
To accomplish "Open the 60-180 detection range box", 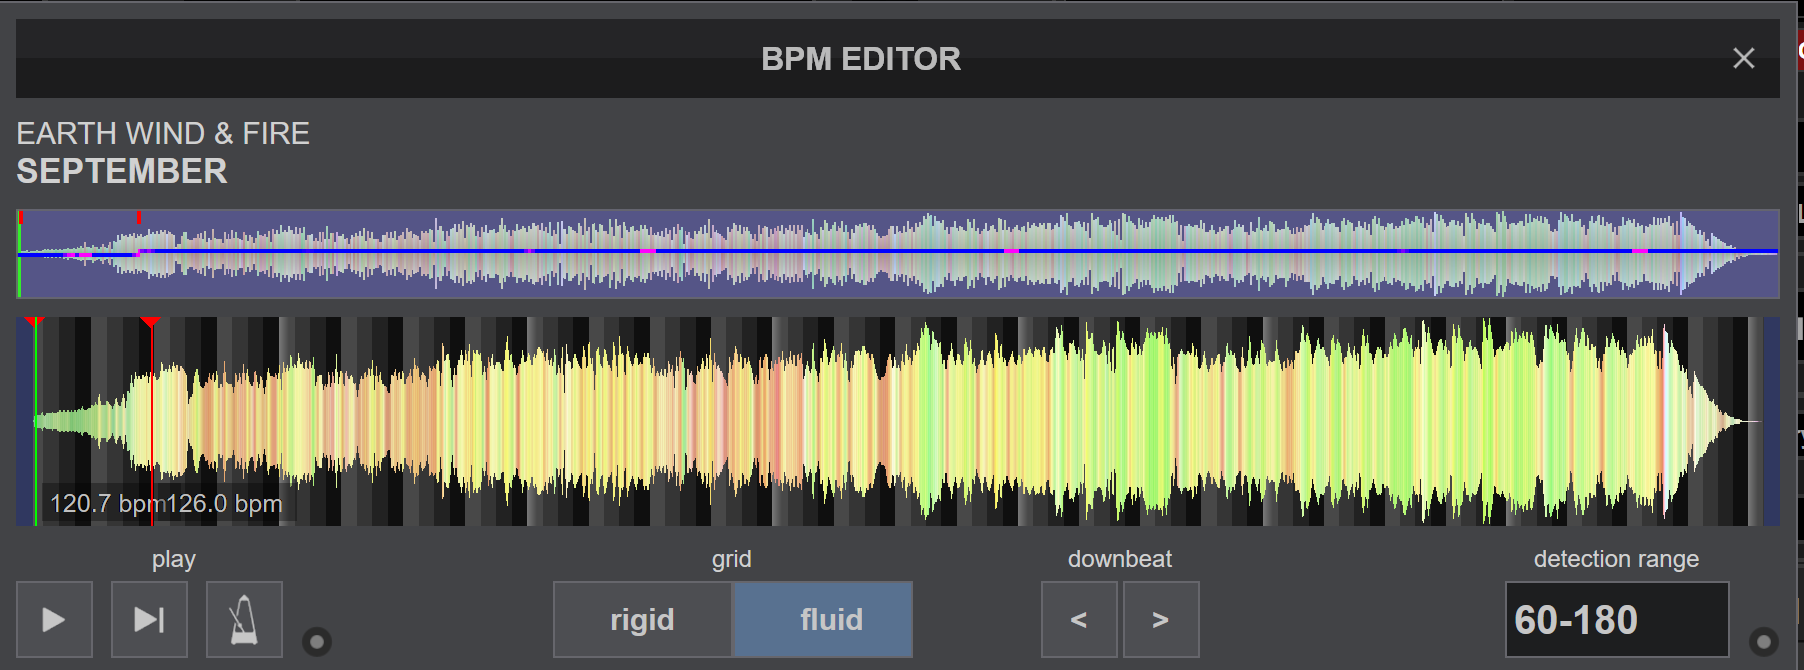I will (1616, 620).
